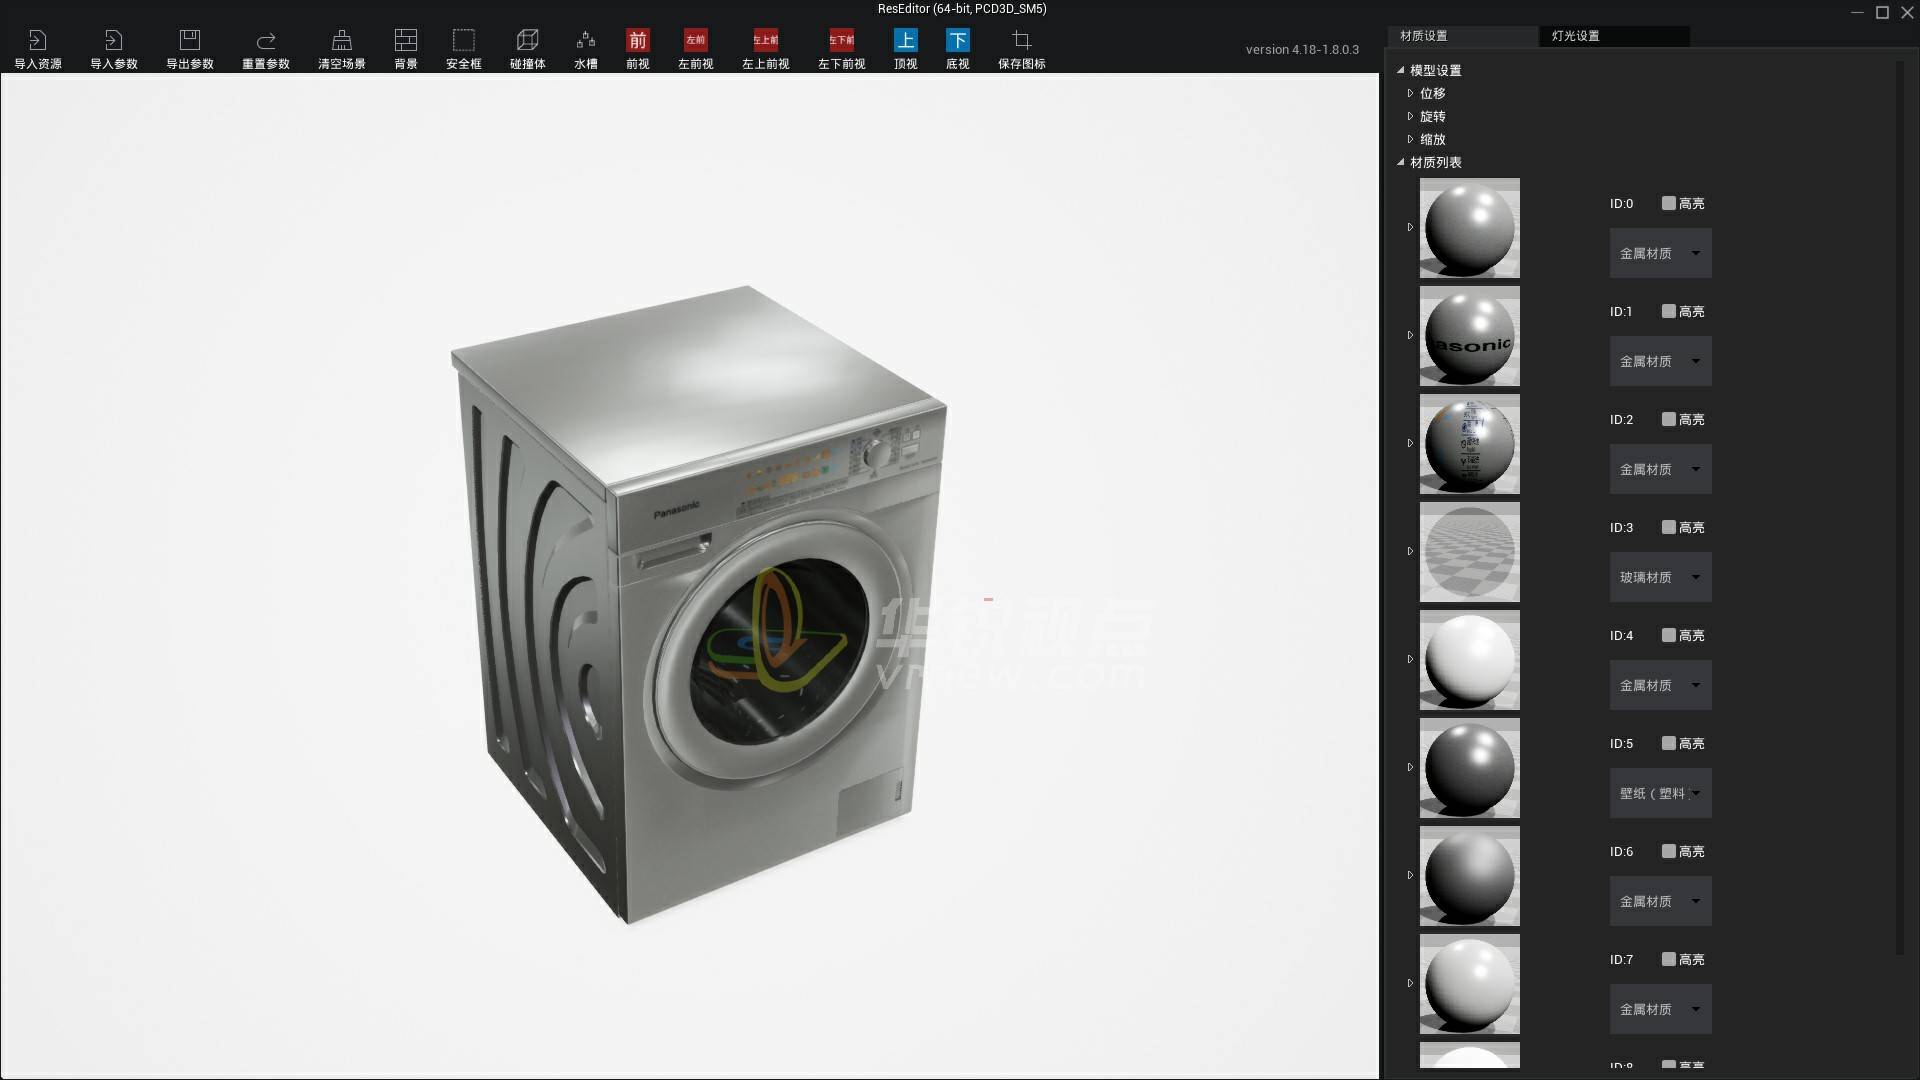Select the ID:1 Panasonic logo material thumbnail
1920x1080 pixels.
coord(1469,336)
